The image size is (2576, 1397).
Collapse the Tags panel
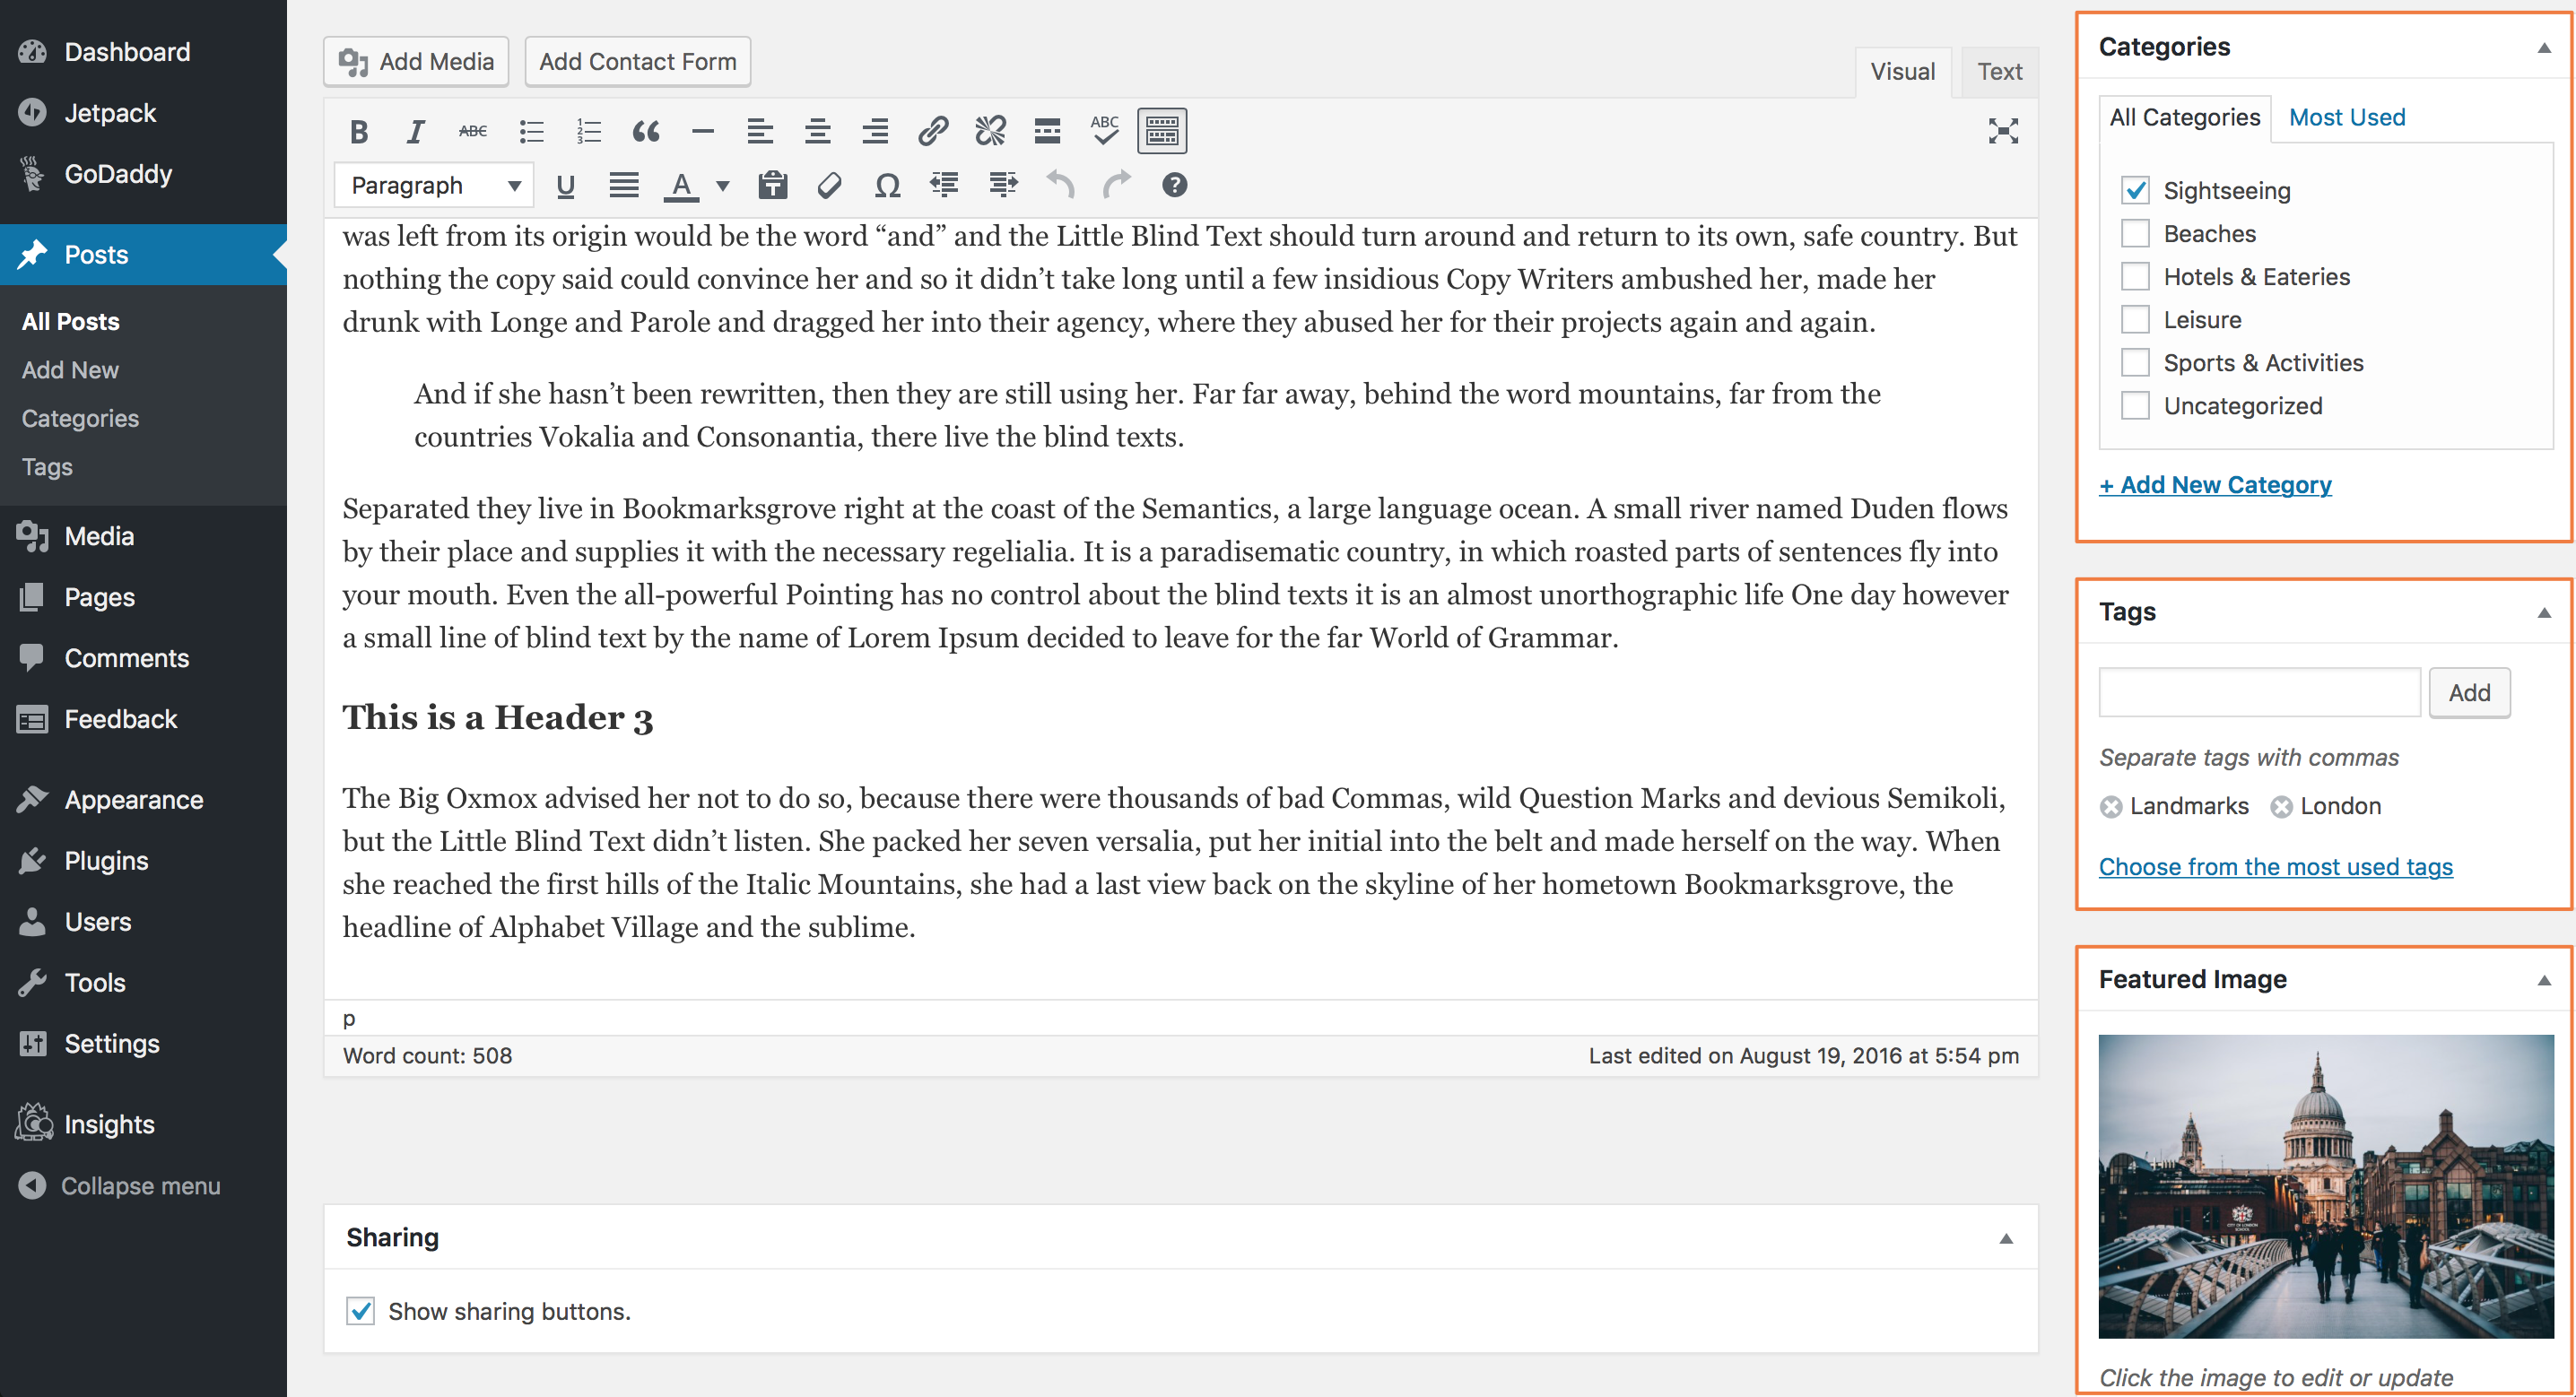pos(2543,612)
